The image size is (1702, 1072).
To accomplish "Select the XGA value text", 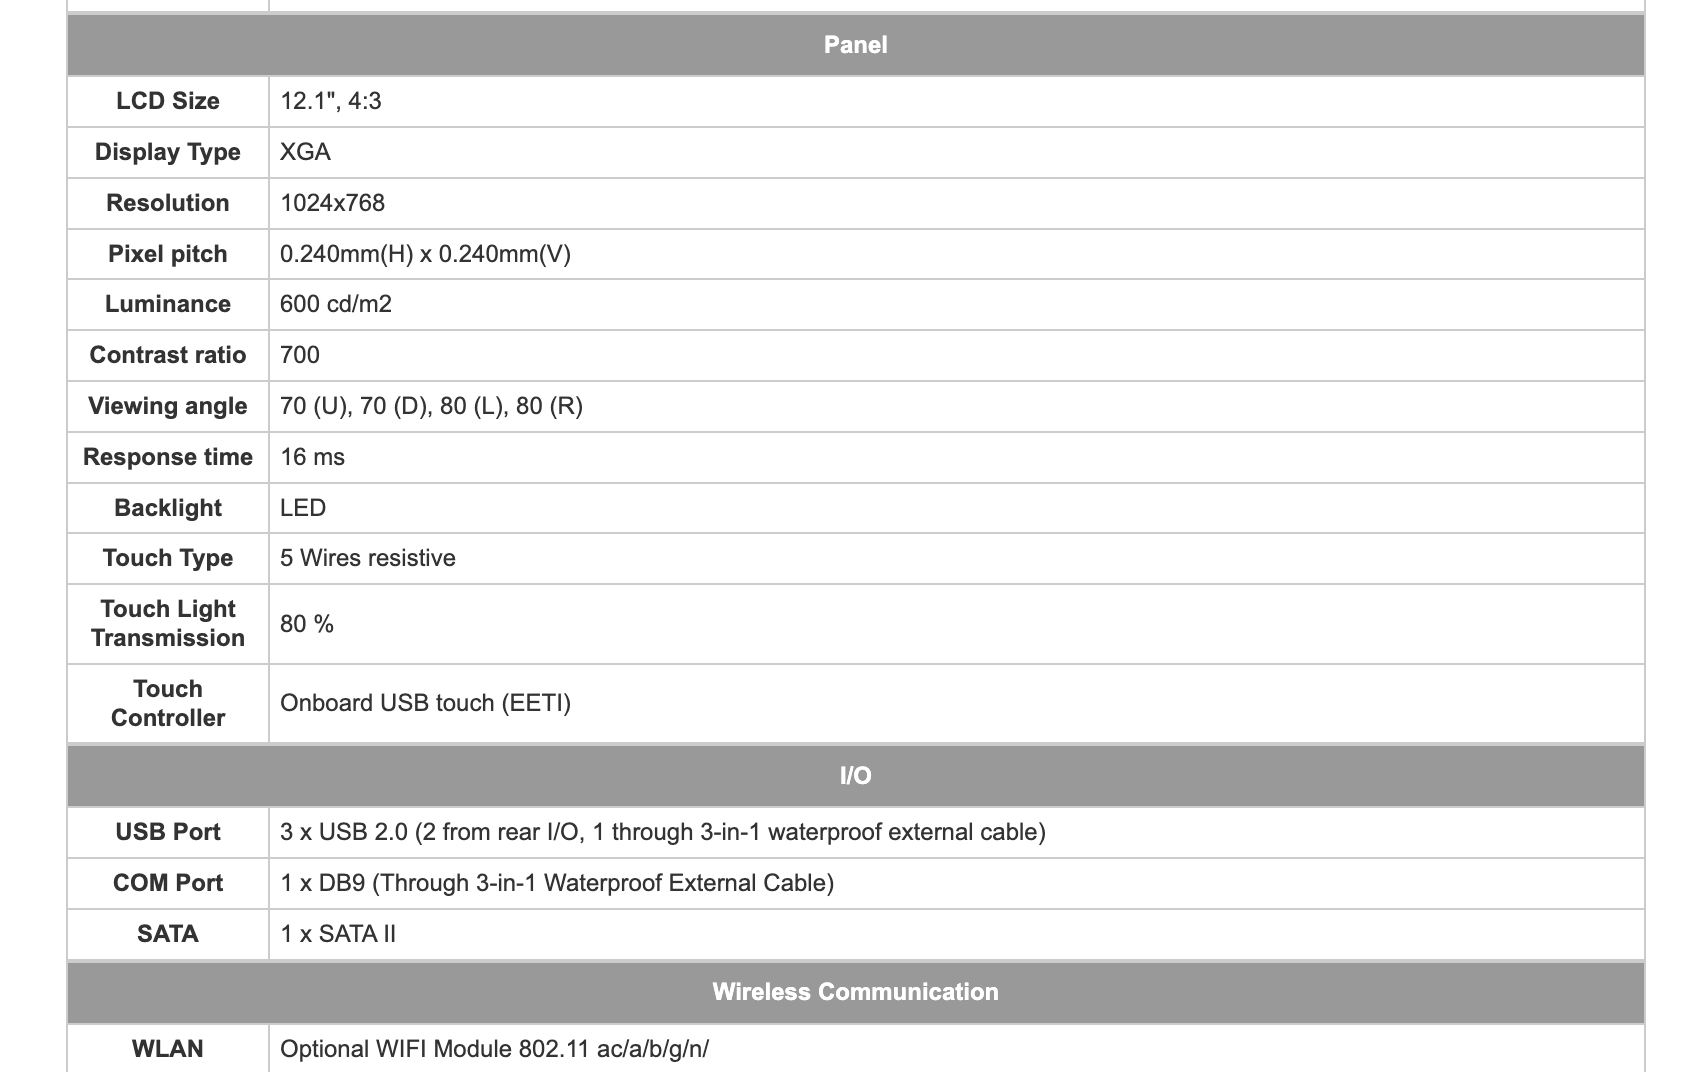I will point(305,152).
